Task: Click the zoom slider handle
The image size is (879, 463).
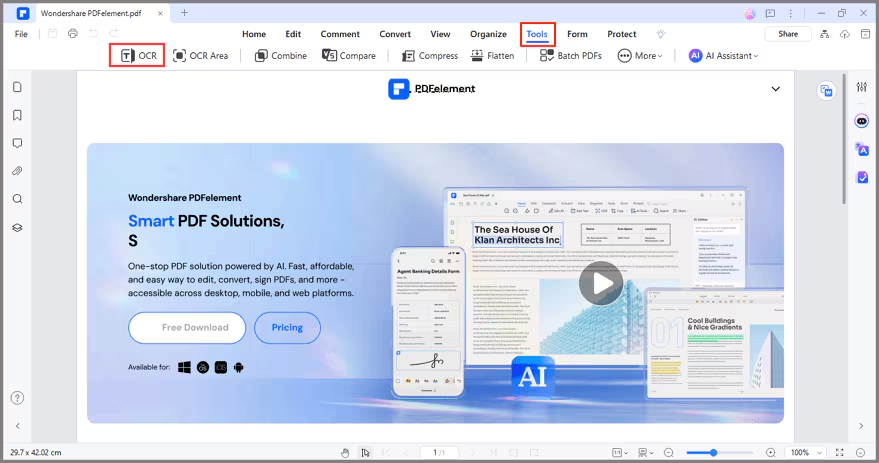Action: pyautogui.click(x=713, y=452)
